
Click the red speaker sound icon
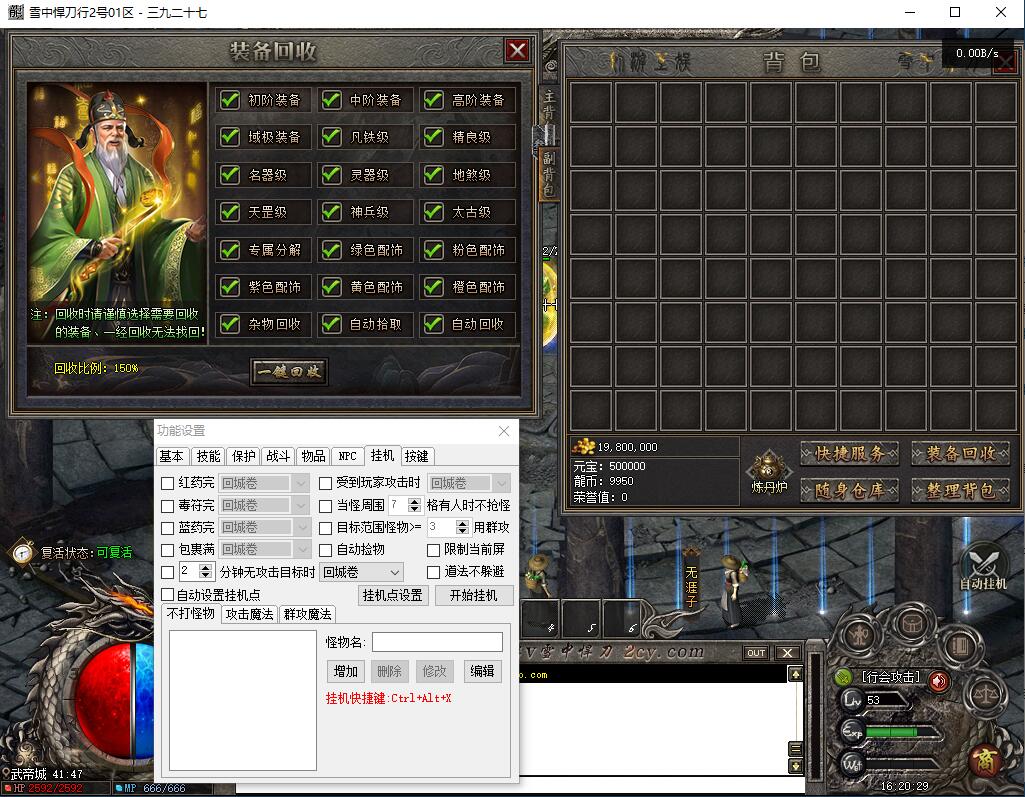tap(939, 680)
